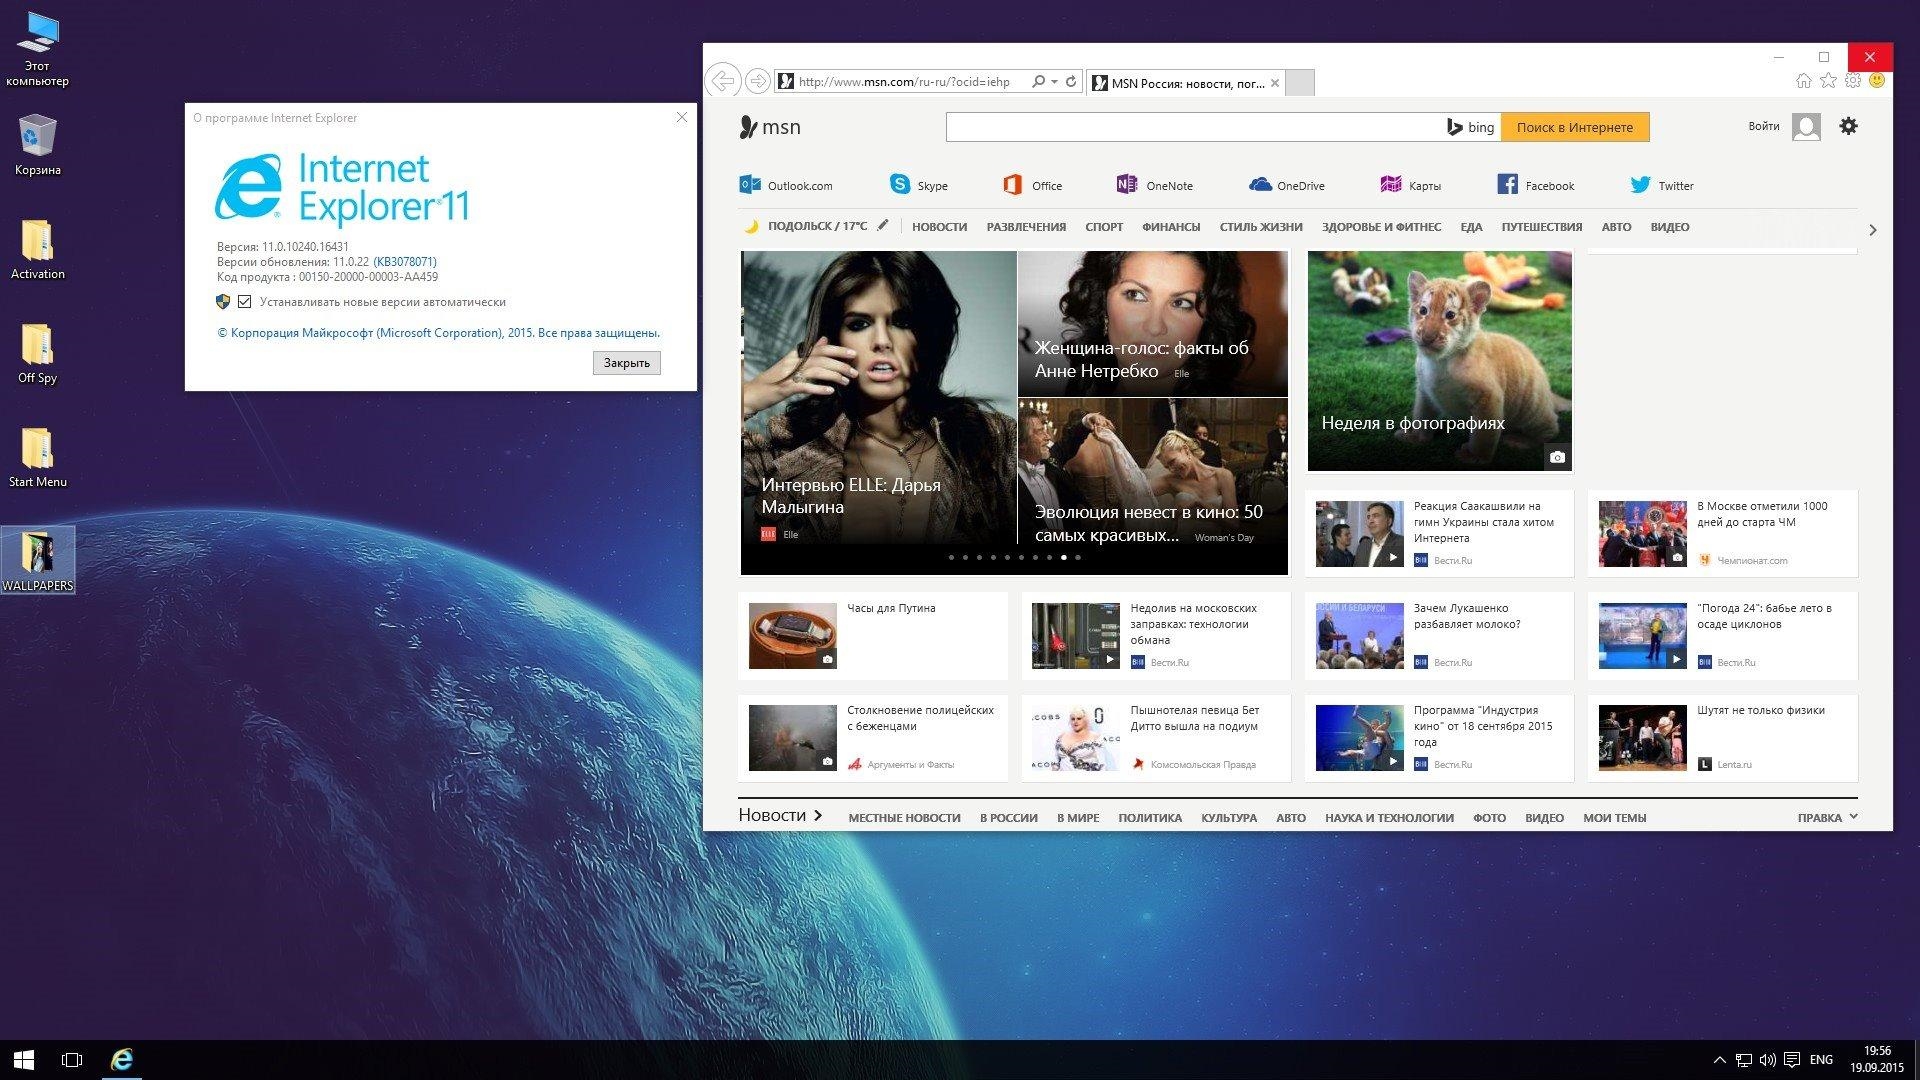
Task: Open the ФИНАНСЫ menu category
Action: coord(1171,227)
